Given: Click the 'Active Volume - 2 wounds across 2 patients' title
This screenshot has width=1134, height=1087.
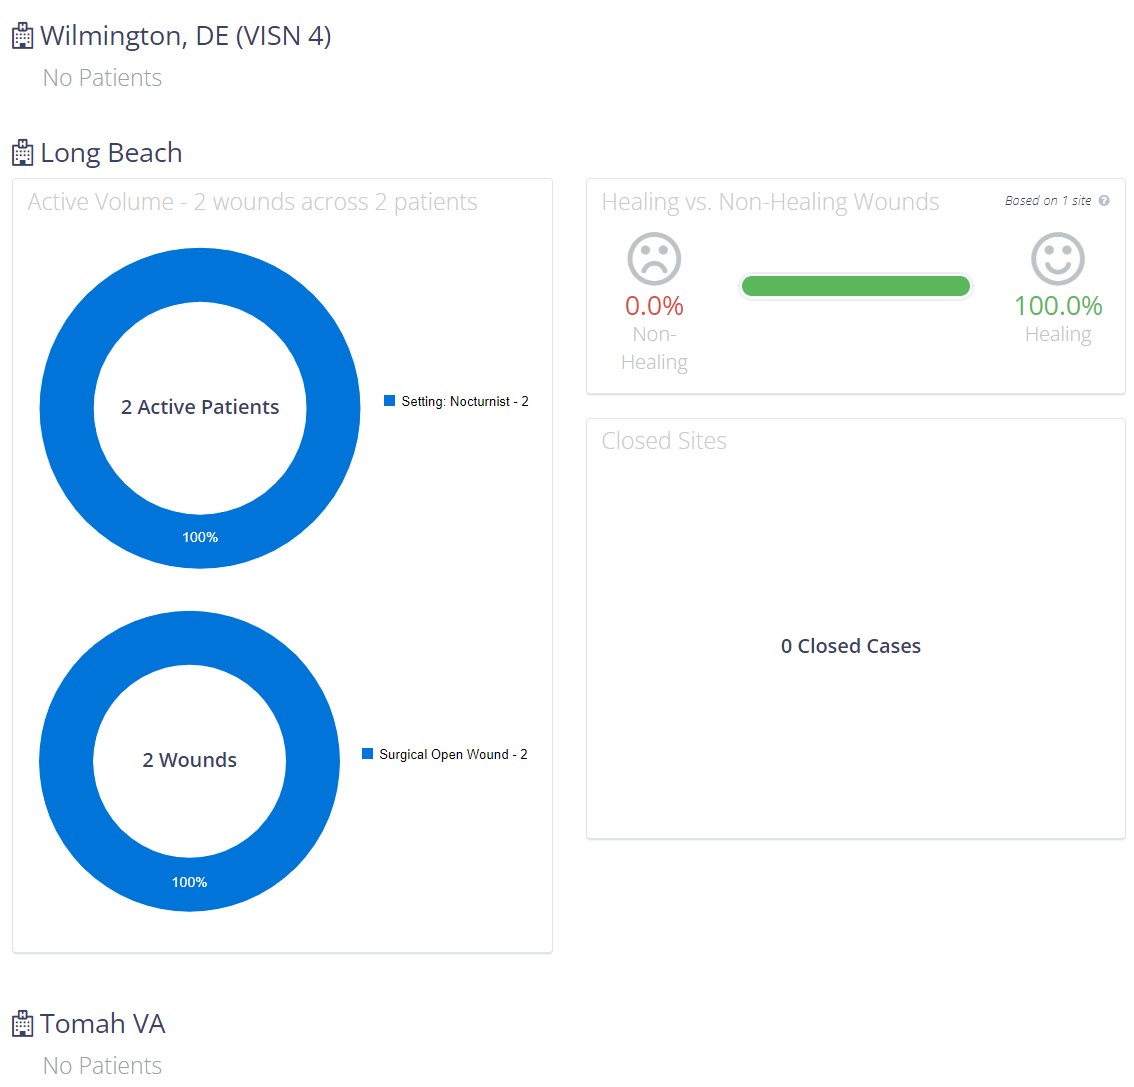Looking at the screenshot, I should coord(252,202).
